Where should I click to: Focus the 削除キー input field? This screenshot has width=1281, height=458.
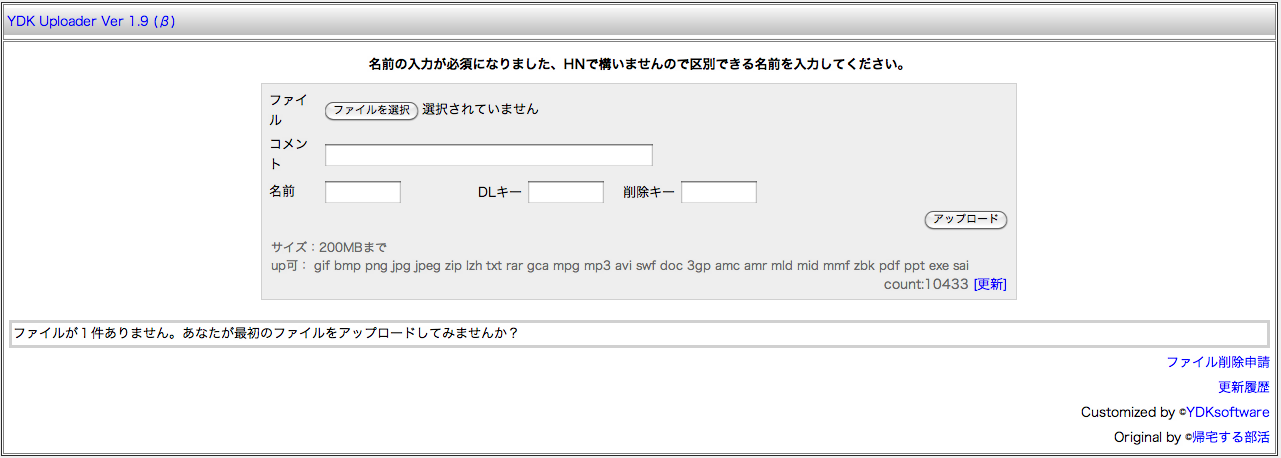pyautogui.click(x=718, y=192)
